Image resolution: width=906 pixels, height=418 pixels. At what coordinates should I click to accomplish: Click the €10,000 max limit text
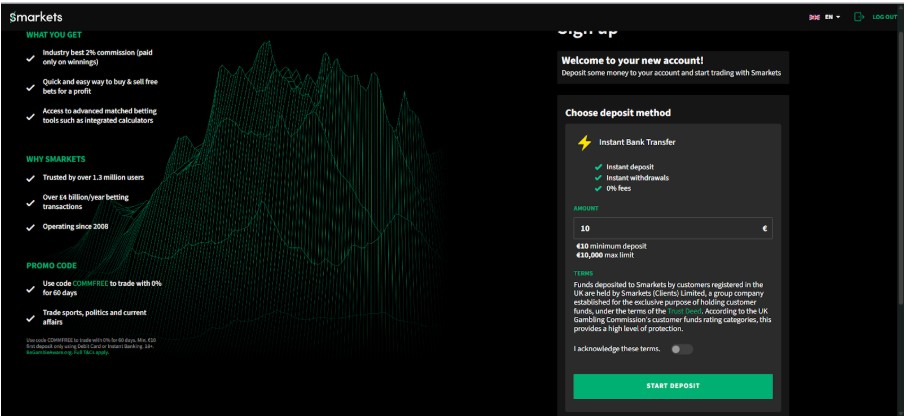click(604, 255)
